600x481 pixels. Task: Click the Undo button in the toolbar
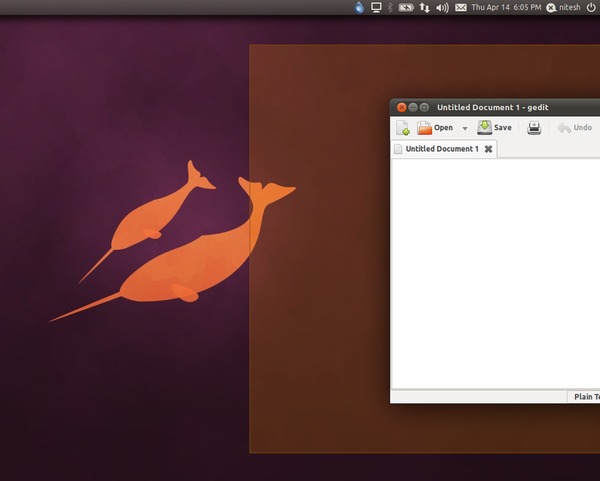click(x=575, y=128)
